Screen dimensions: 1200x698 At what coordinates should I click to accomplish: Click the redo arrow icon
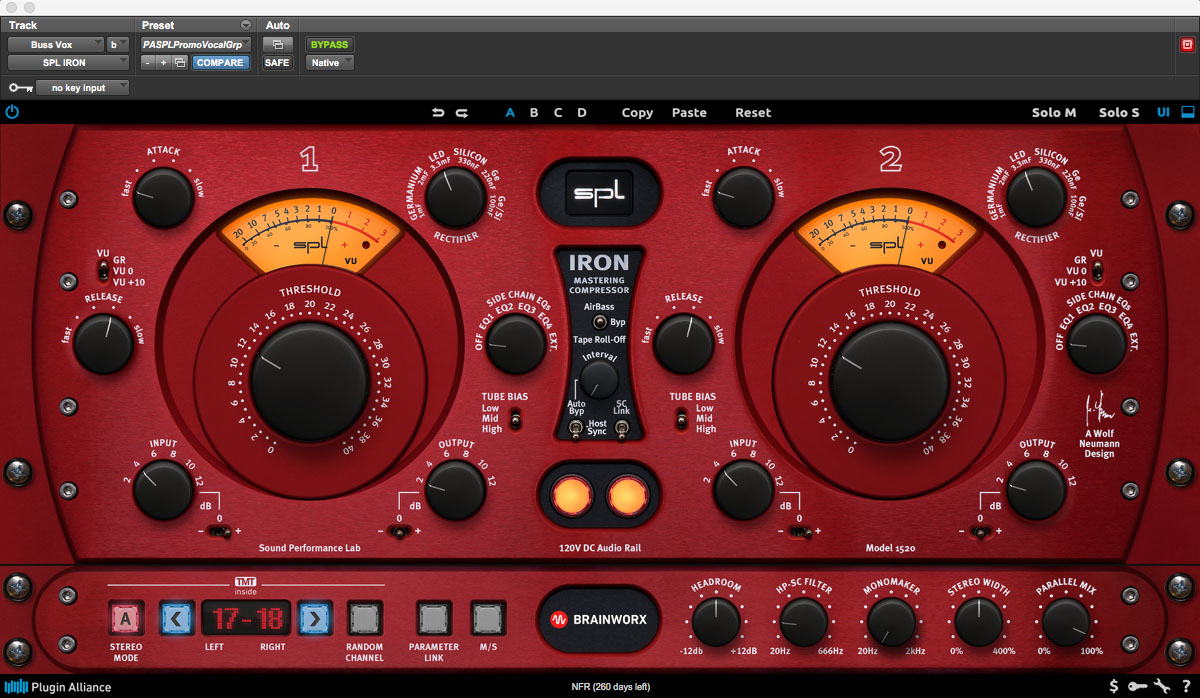coord(462,113)
